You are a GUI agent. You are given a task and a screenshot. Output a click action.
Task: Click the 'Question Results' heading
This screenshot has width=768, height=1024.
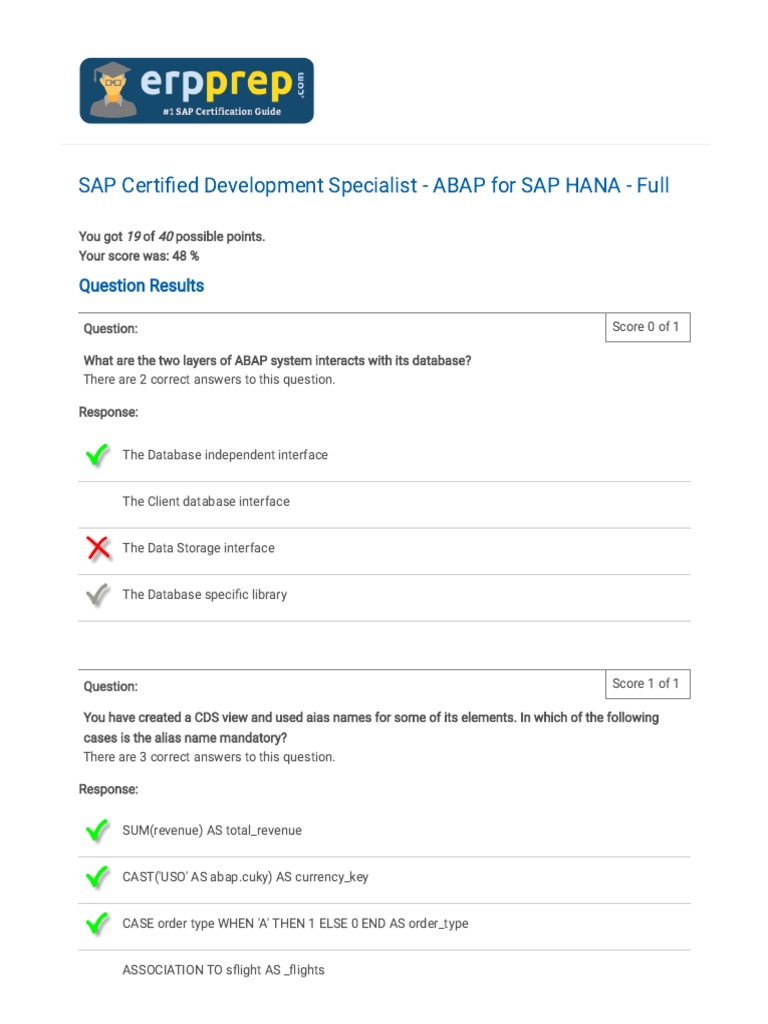(141, 286)
